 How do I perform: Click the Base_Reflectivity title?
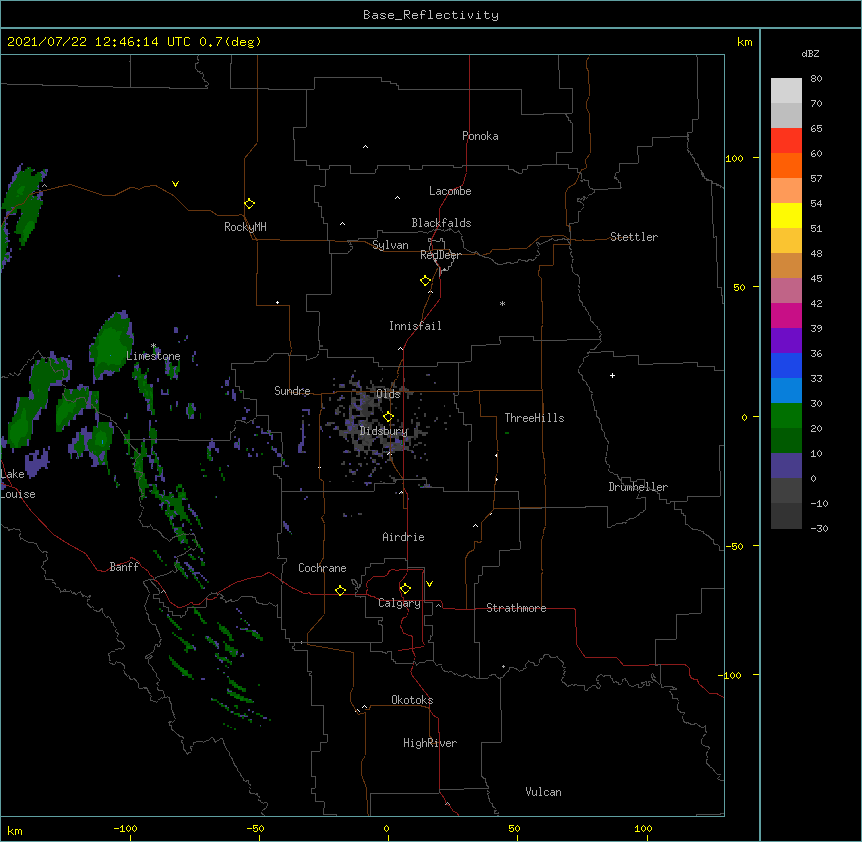click(431, 15)
